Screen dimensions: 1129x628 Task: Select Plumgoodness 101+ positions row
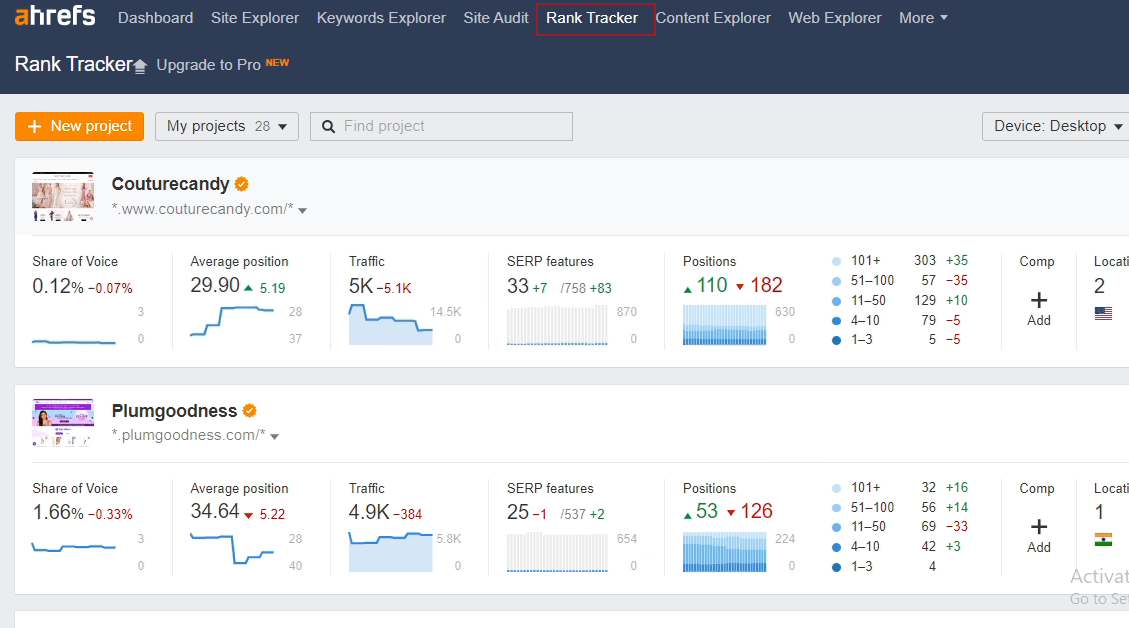(x=899, y=488)
